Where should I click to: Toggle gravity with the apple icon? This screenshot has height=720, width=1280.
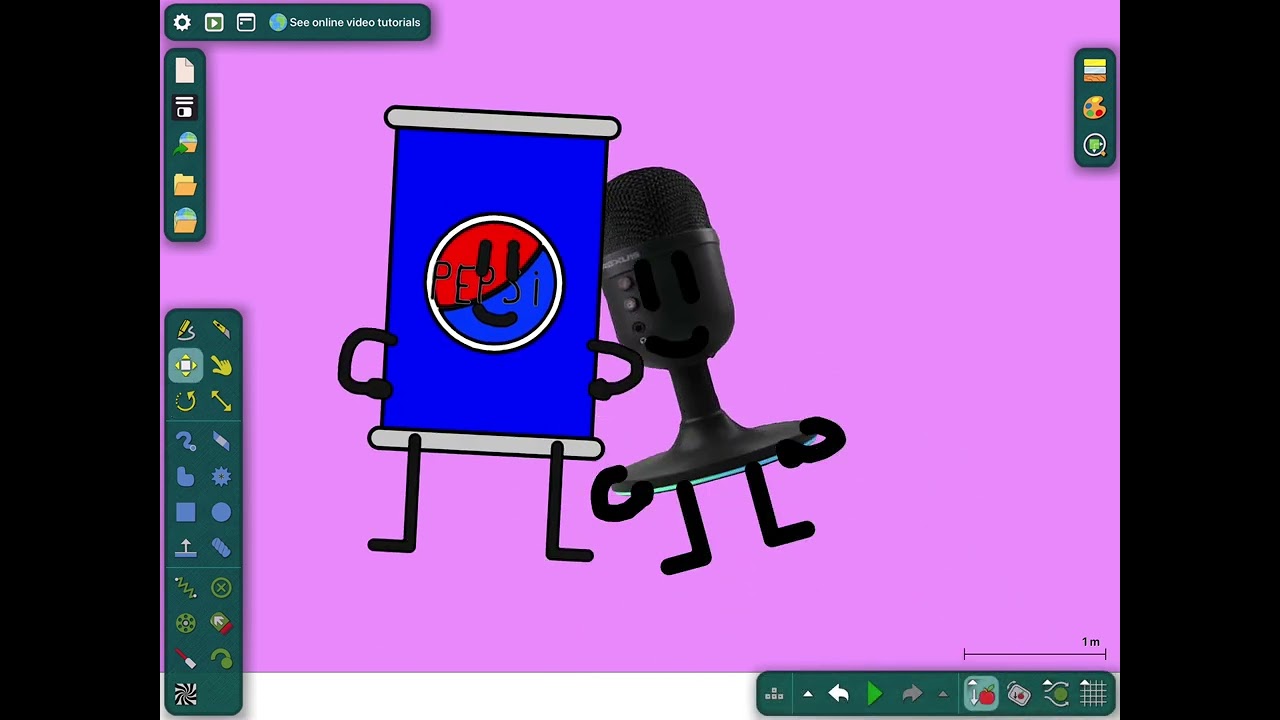[981, 694]
